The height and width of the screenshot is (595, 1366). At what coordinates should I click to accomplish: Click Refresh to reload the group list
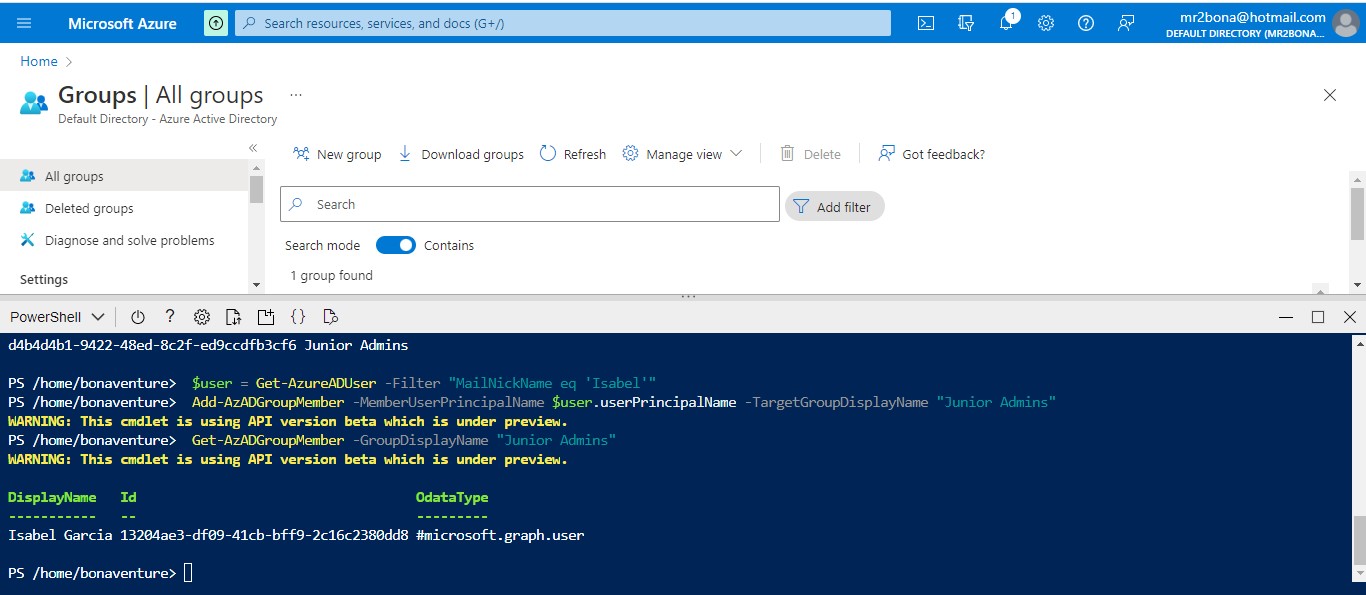pos(572,153)
